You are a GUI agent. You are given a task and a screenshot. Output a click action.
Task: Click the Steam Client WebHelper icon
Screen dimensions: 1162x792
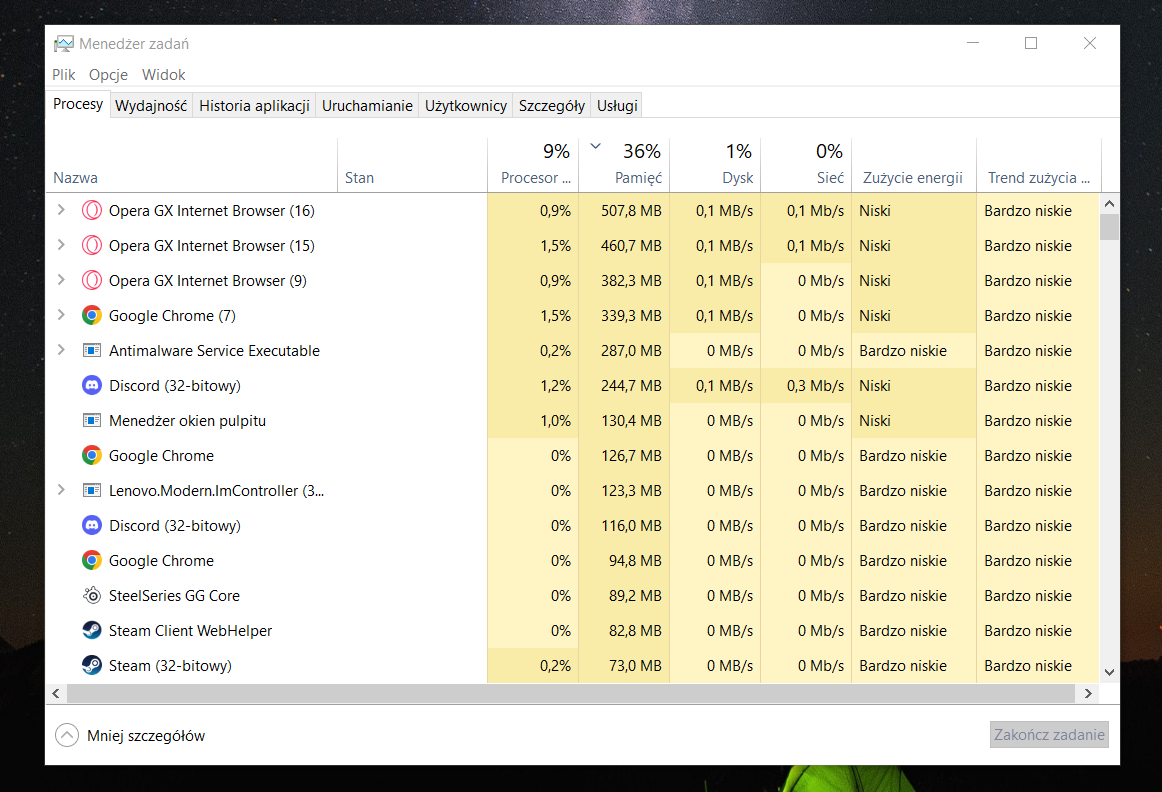[x=92, y=630]
